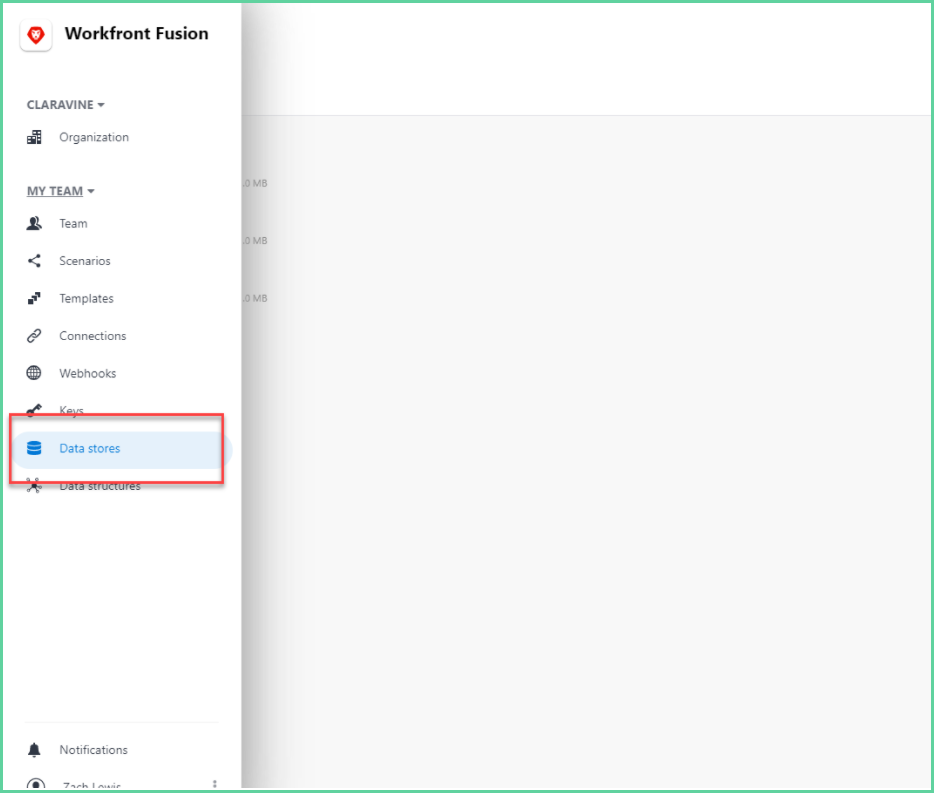The width and height of the screenshot is (934, 793).
Task: Click the Workfront Fusion lion logo
Action: tap(36, 35)
